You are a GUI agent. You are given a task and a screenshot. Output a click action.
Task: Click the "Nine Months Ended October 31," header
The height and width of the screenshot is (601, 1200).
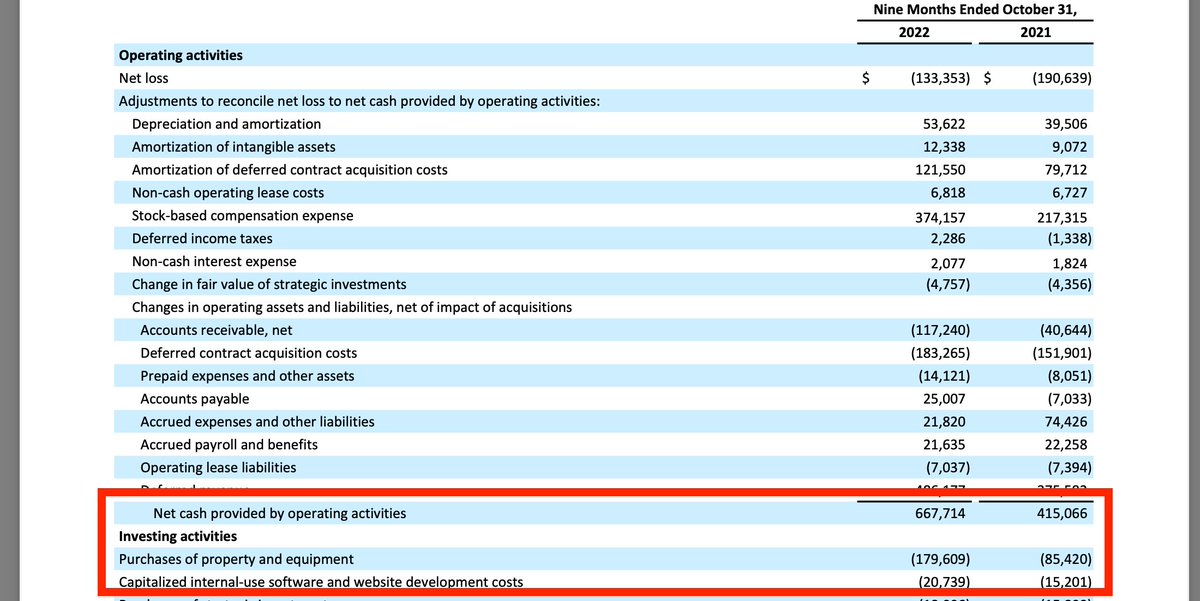click(x=975, y=9)
